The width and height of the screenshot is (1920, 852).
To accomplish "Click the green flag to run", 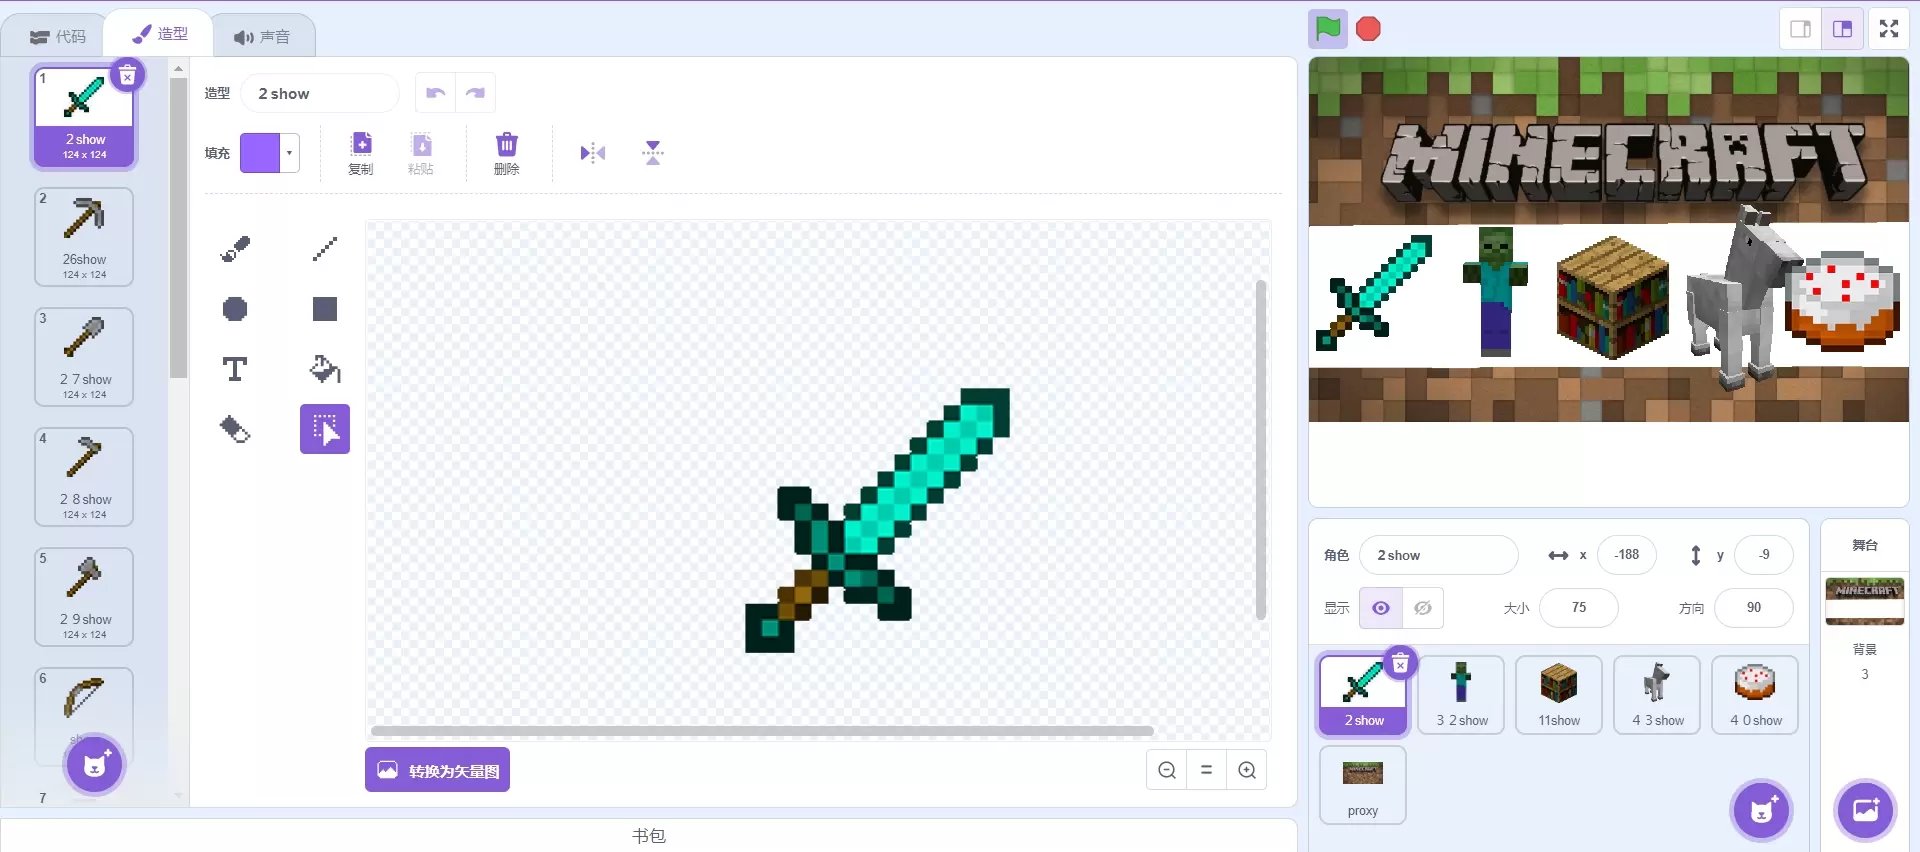I will (x=1328, y=29).
